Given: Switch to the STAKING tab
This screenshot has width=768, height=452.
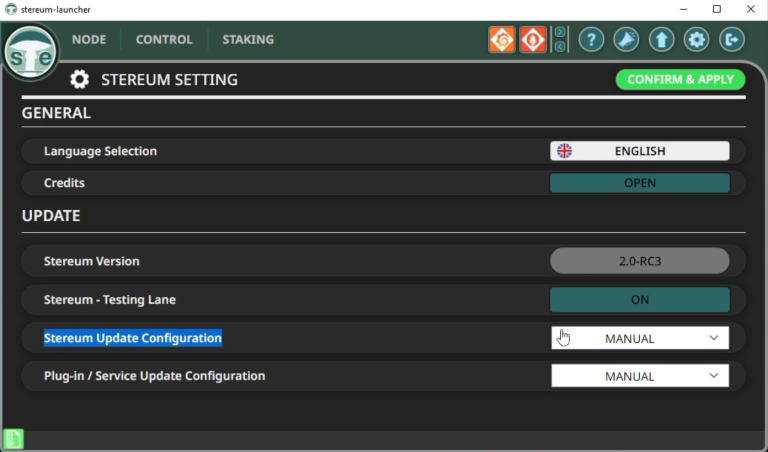Looking at the screenshot, I should pyautogui.click(x=248, y=40).
